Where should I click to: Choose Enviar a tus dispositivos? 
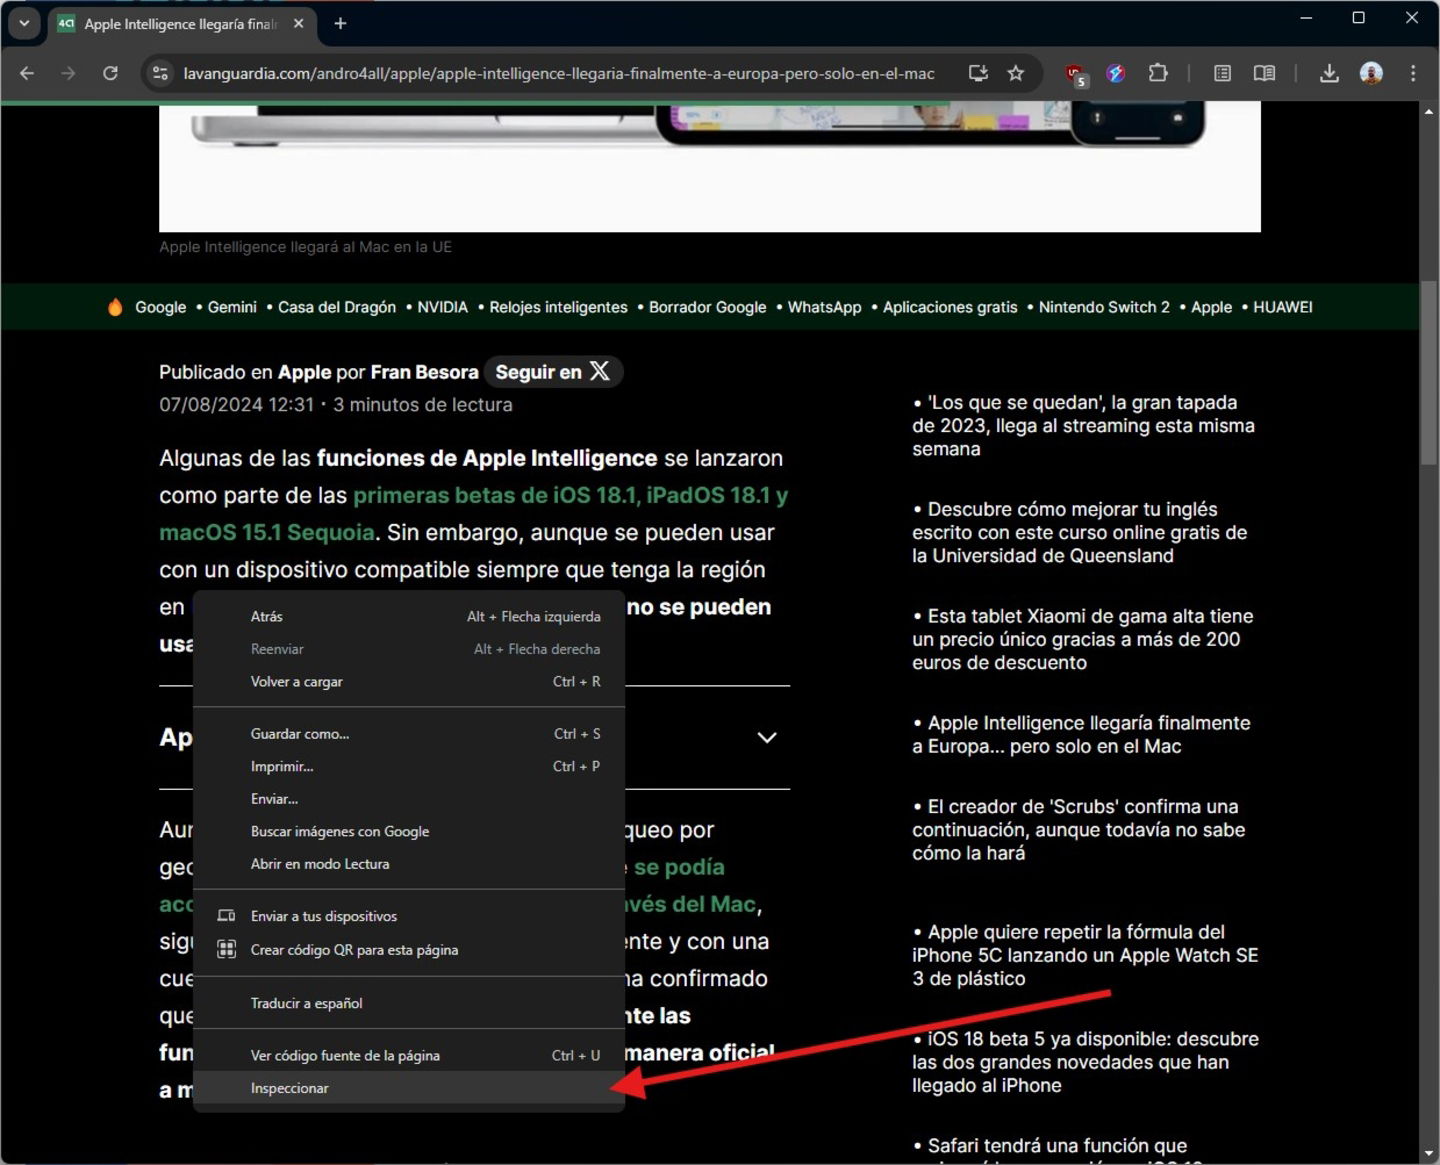click(409, 916)
